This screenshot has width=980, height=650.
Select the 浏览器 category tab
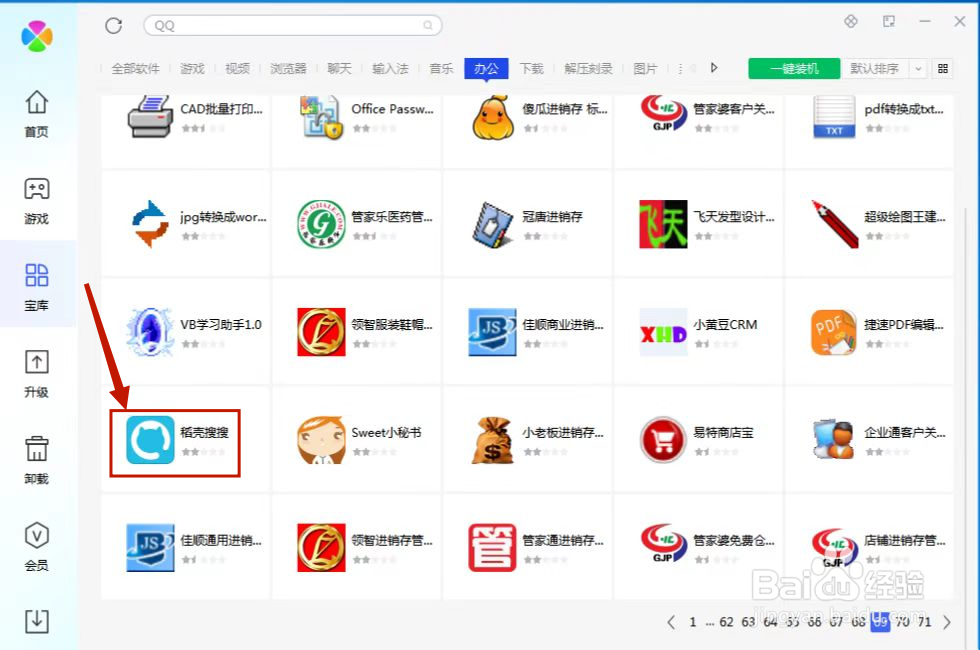pyautogui.click(x=288, y=68)
